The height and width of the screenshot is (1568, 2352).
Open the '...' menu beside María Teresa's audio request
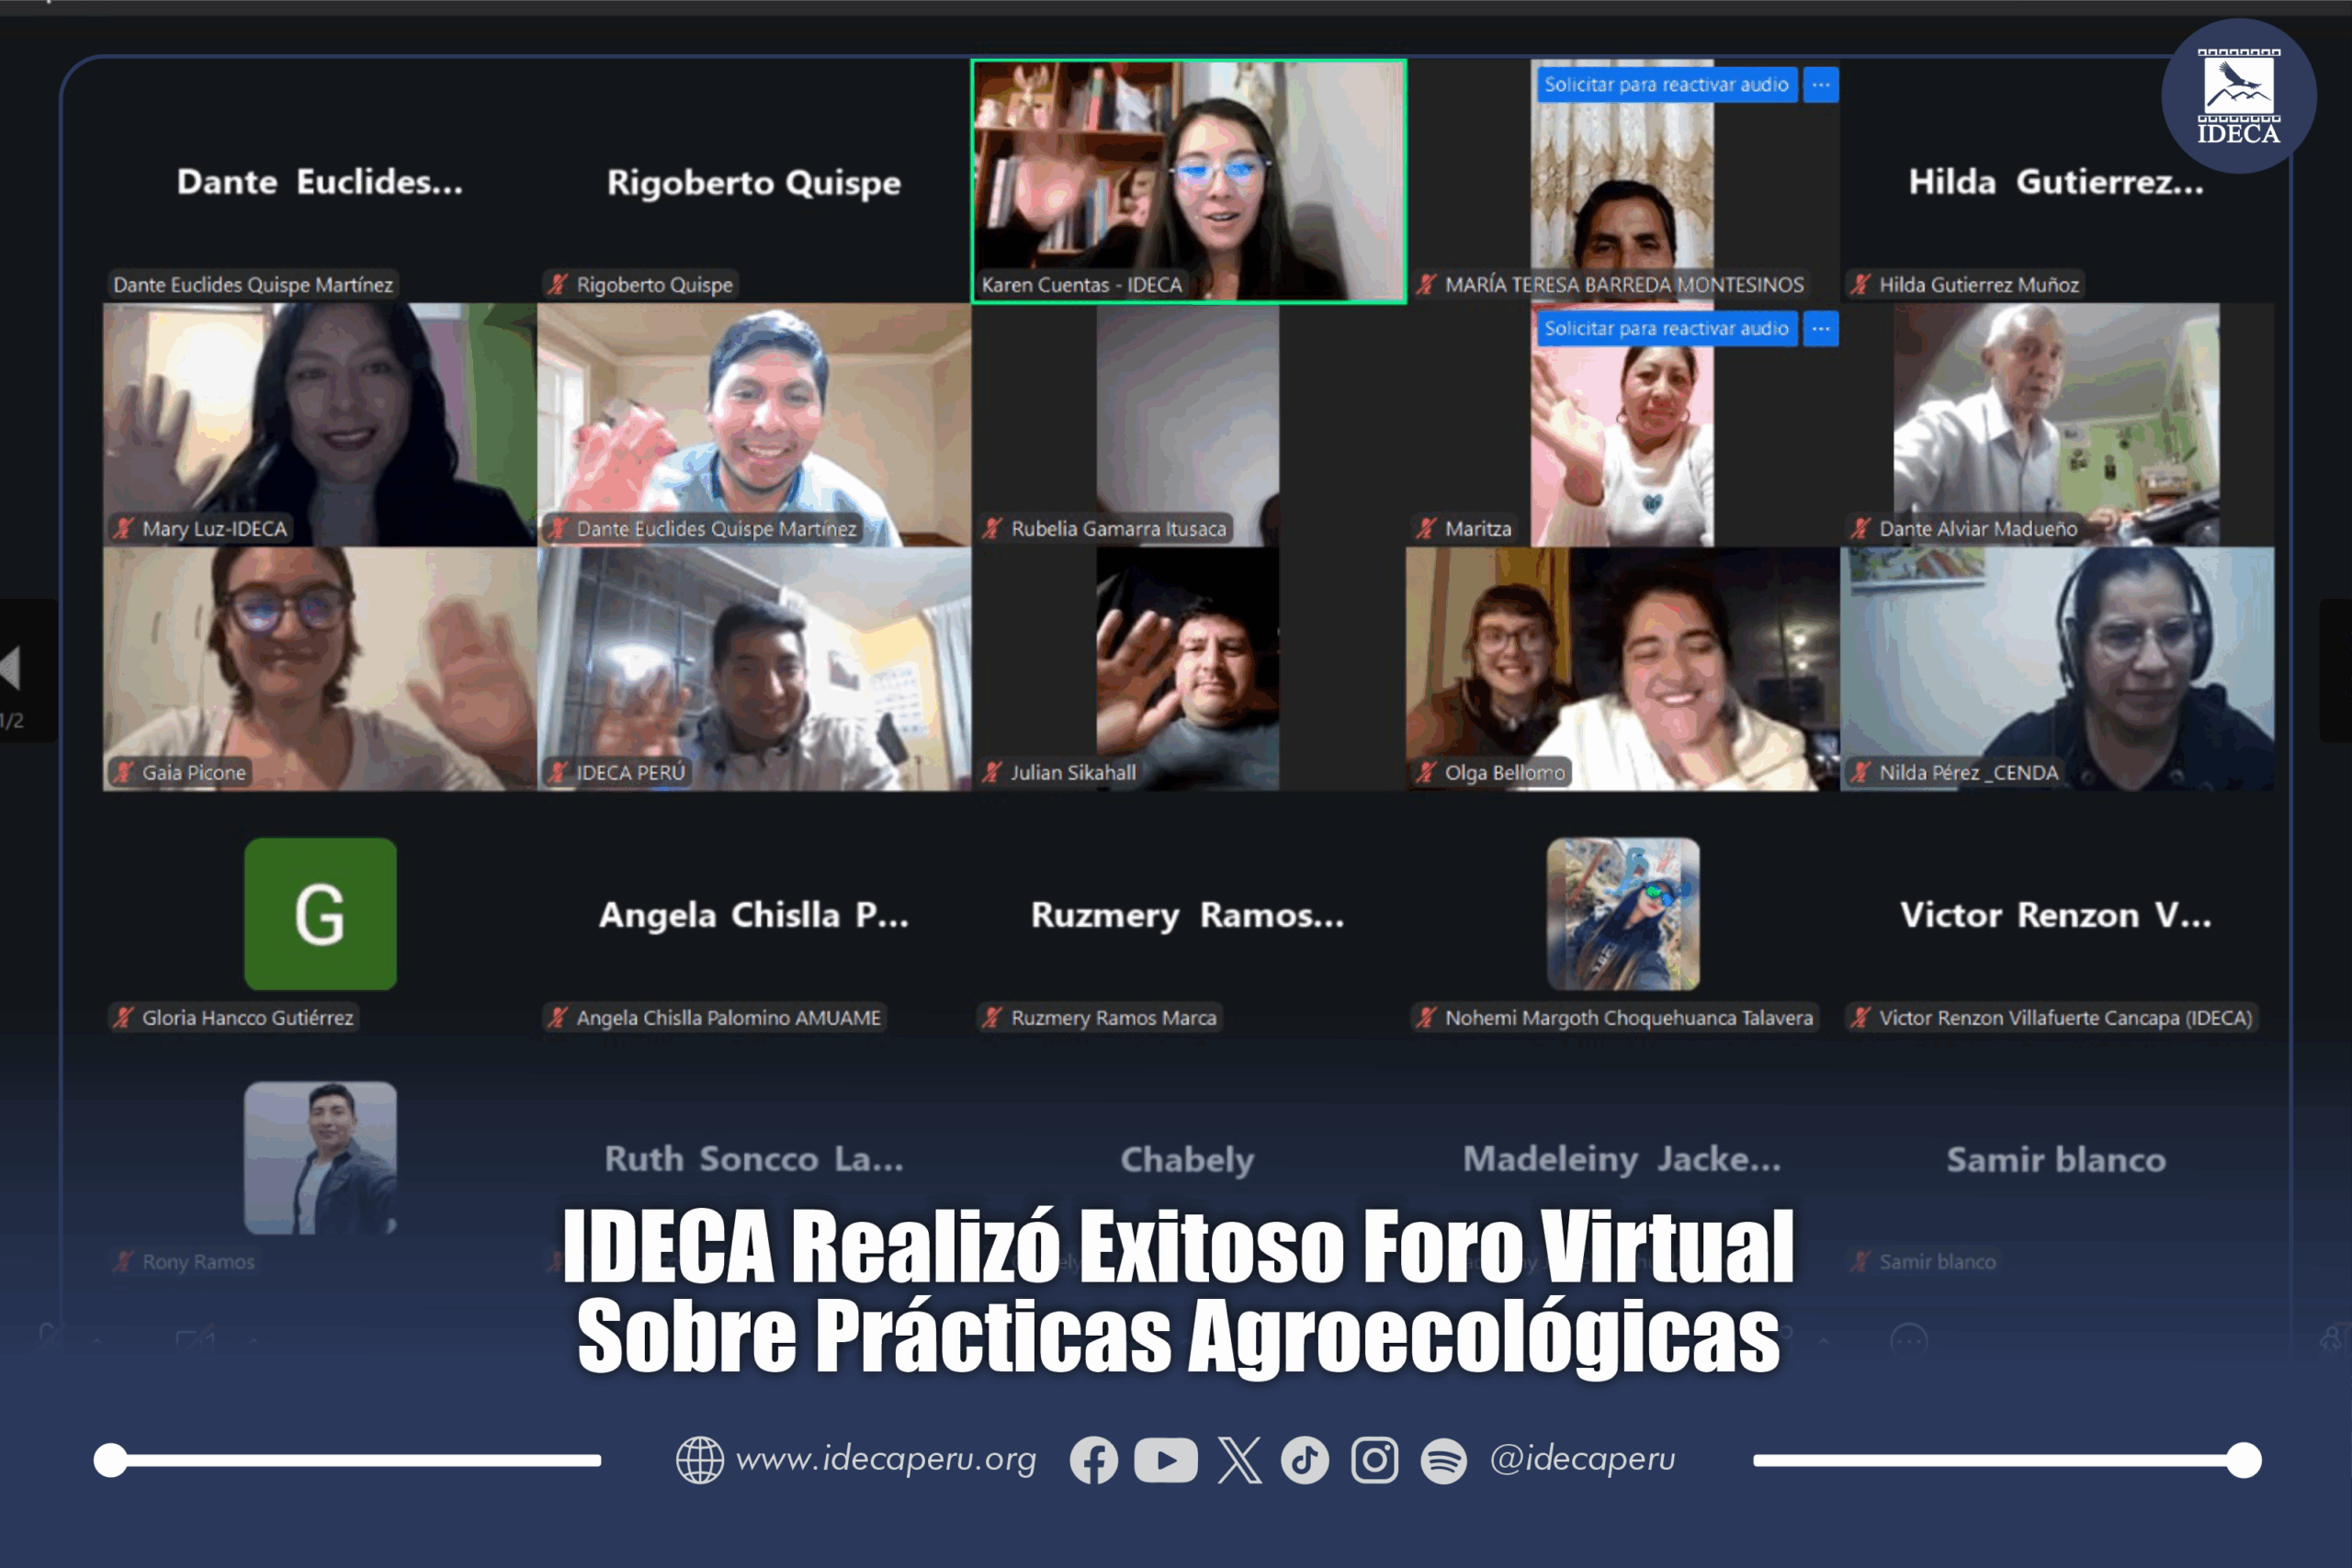coord(1820,85)
